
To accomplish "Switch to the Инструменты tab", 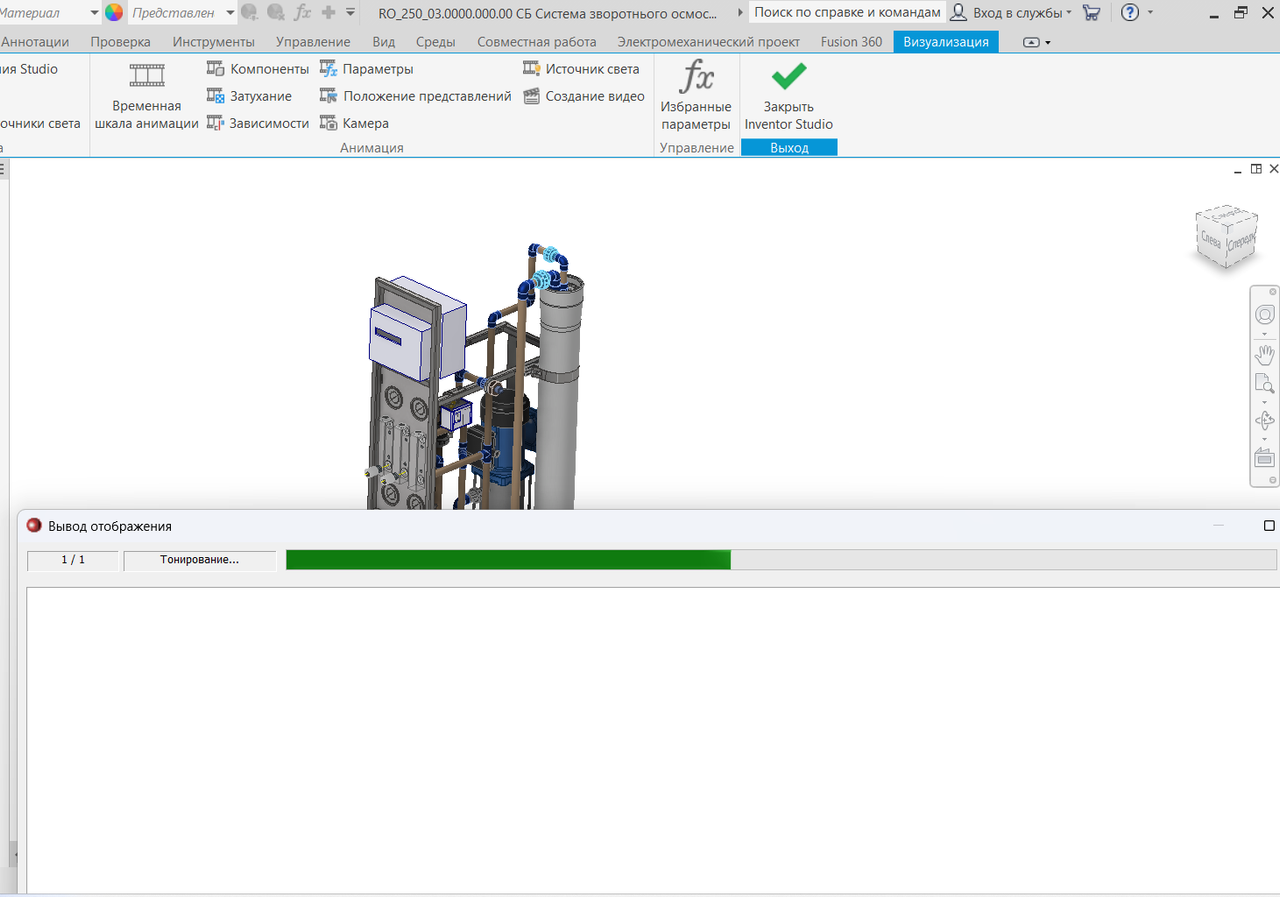I will tap(213, 42).
